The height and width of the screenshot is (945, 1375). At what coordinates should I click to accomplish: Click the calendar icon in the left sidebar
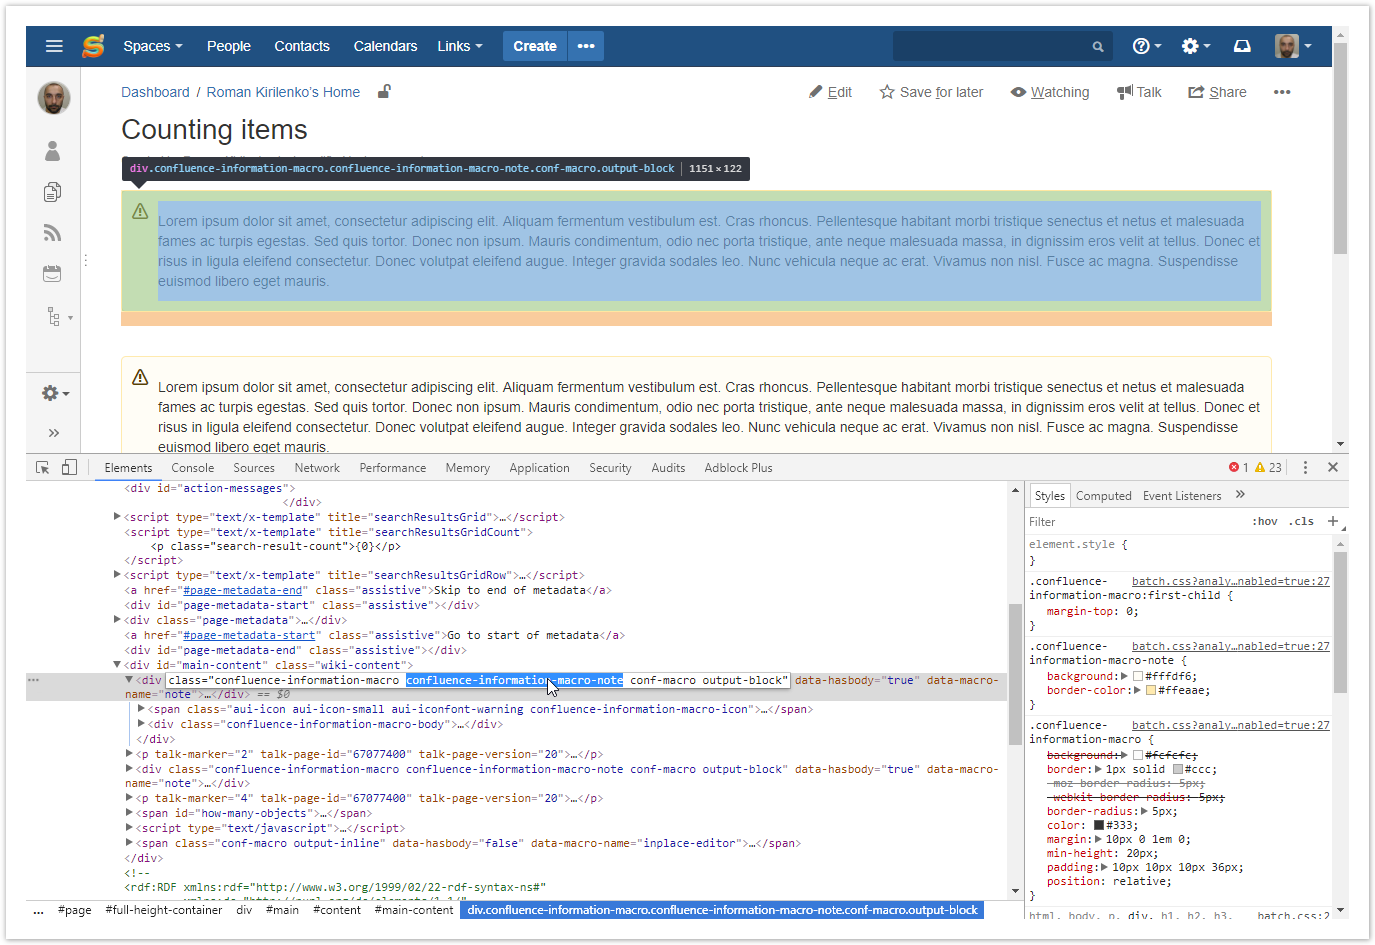pos(53,273)
